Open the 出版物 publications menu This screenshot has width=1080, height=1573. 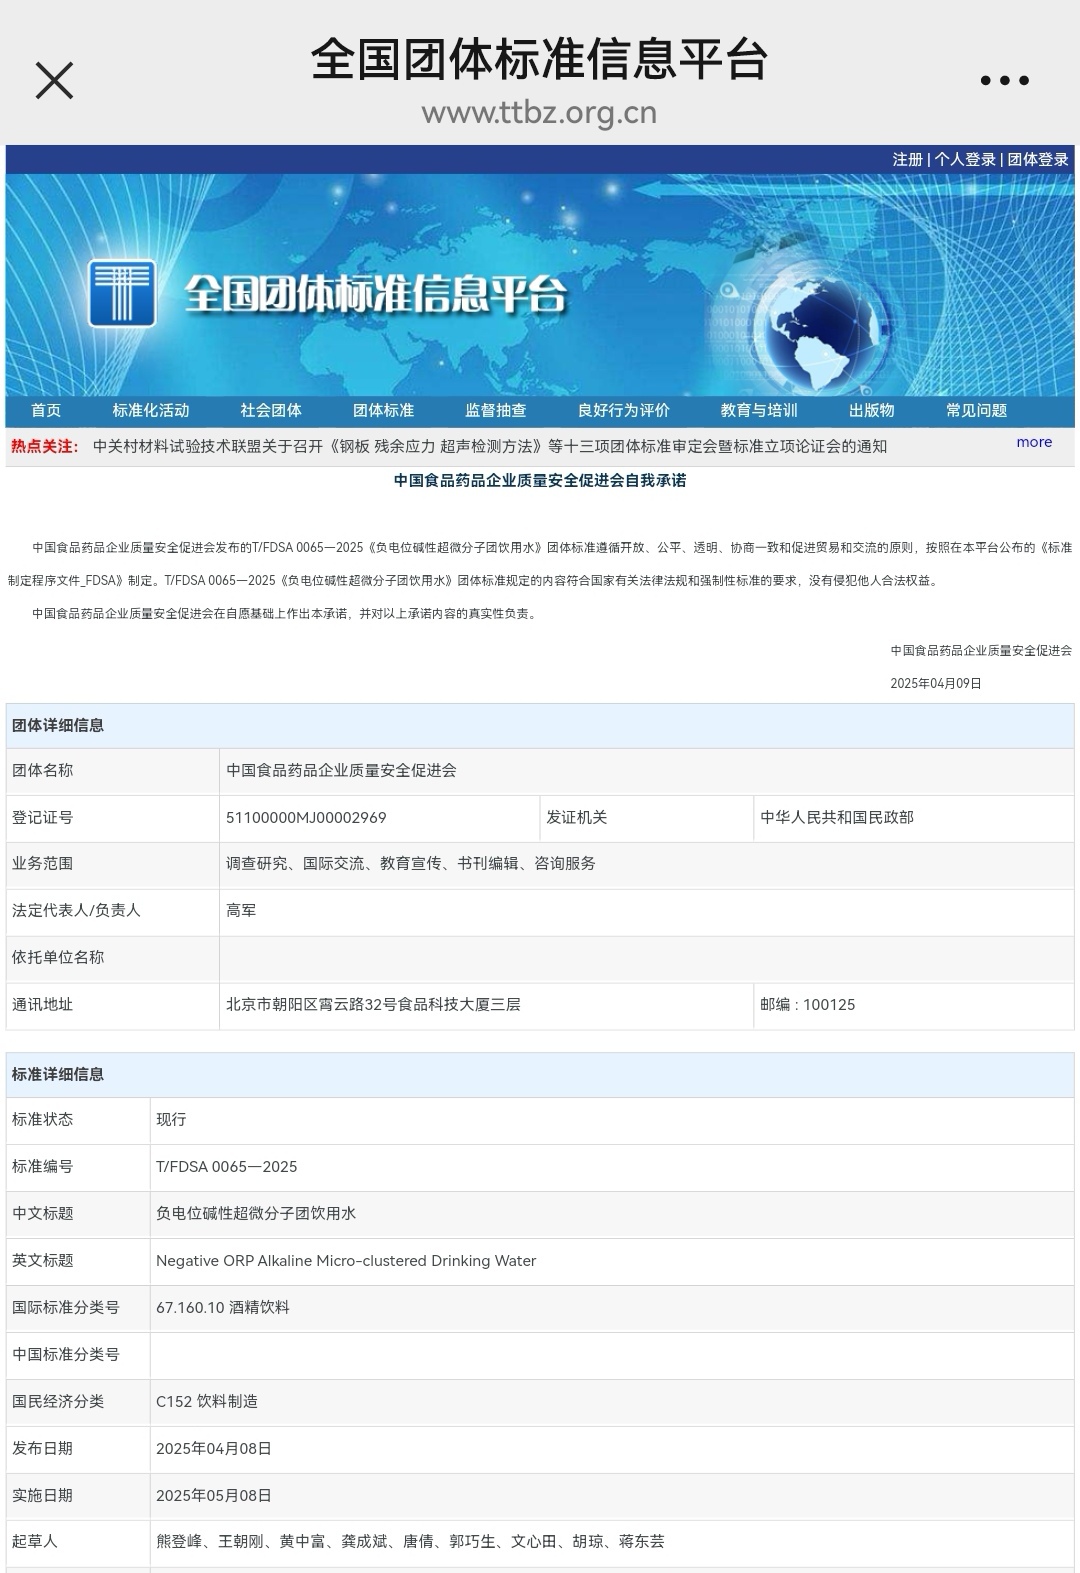[x=871, y=411]
